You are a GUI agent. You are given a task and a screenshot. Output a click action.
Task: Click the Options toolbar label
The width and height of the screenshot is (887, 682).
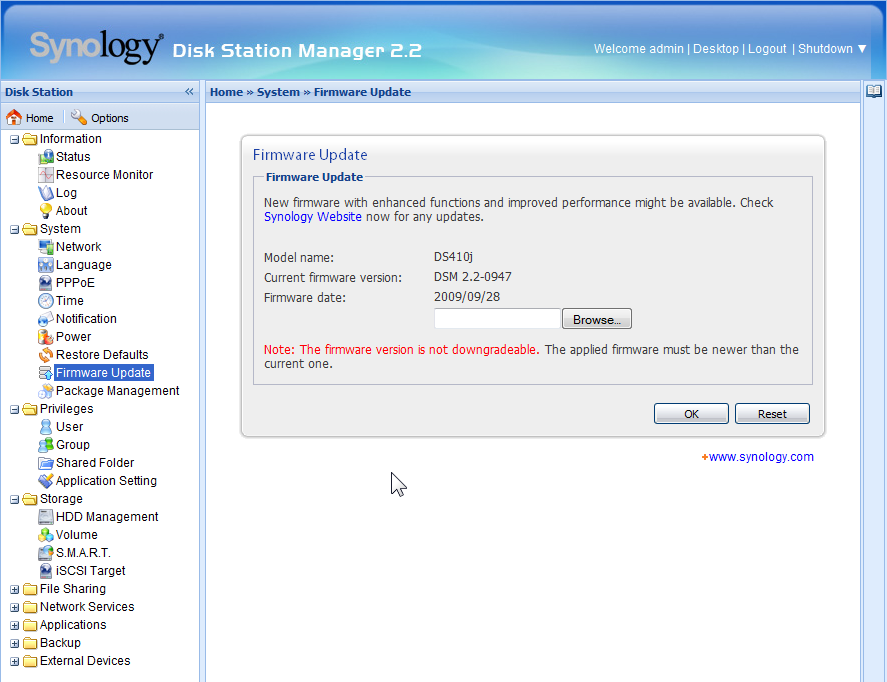pos(110,118)
